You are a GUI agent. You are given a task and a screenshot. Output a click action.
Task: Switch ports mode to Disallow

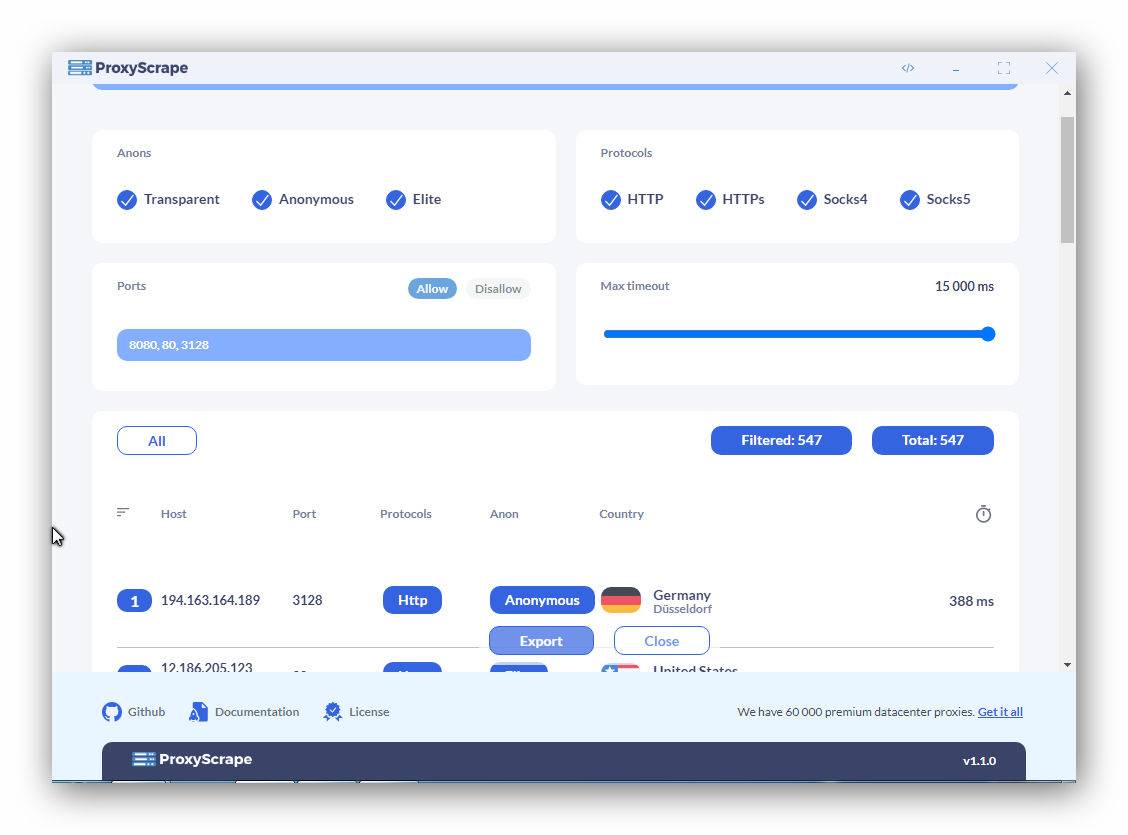tap(498, 288)
